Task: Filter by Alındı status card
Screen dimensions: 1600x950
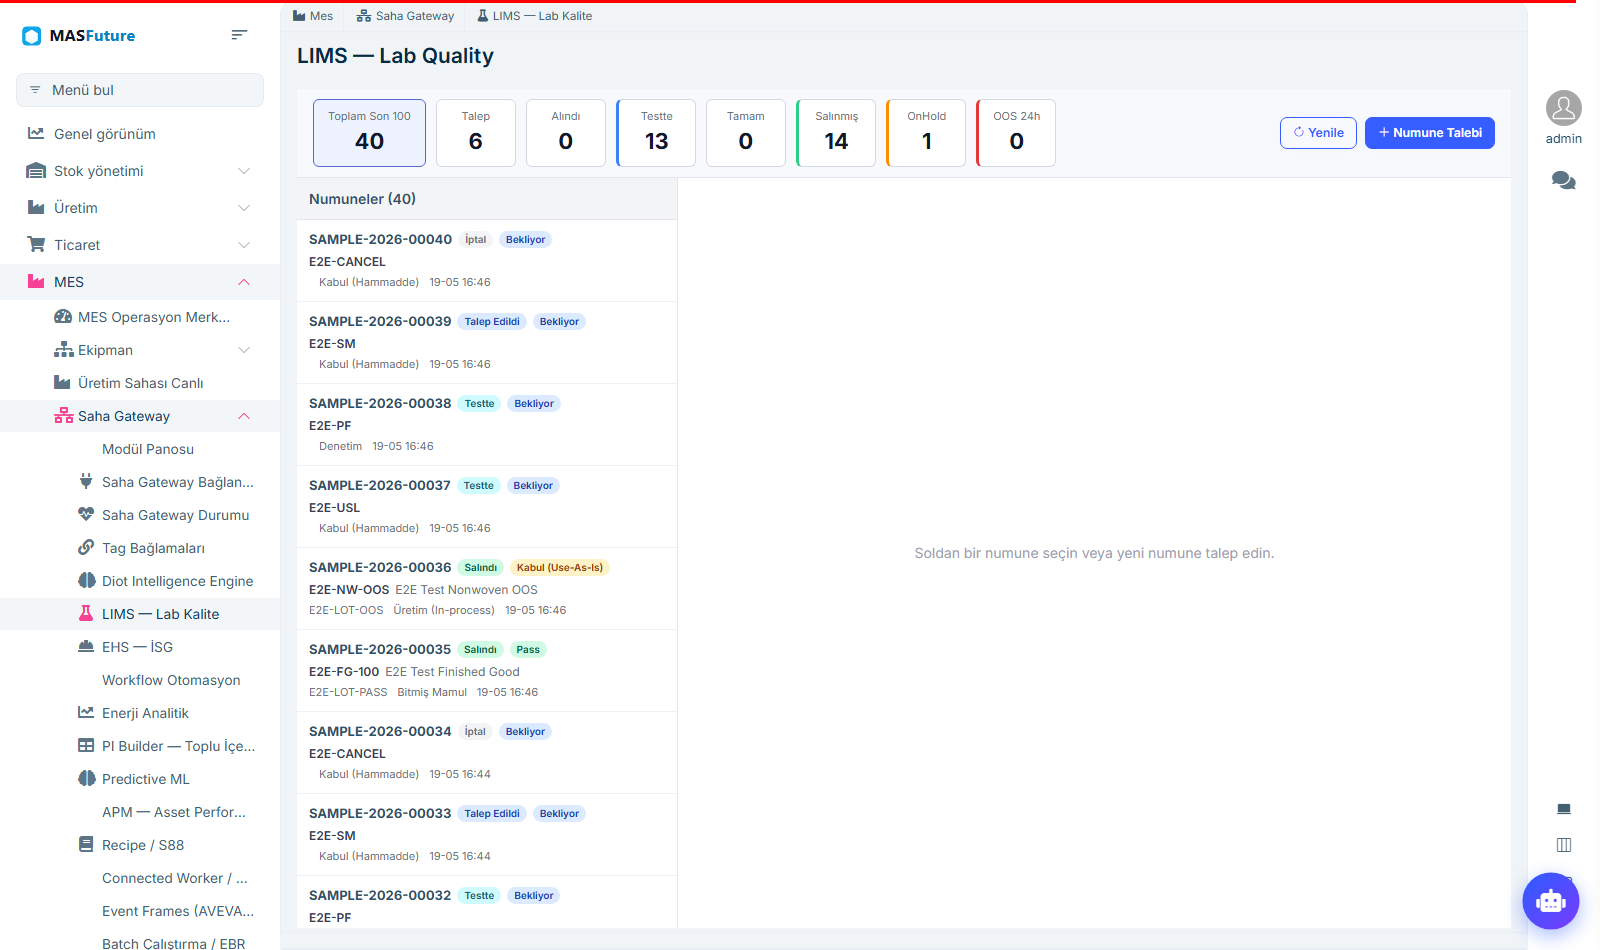Action: [566, 133]
